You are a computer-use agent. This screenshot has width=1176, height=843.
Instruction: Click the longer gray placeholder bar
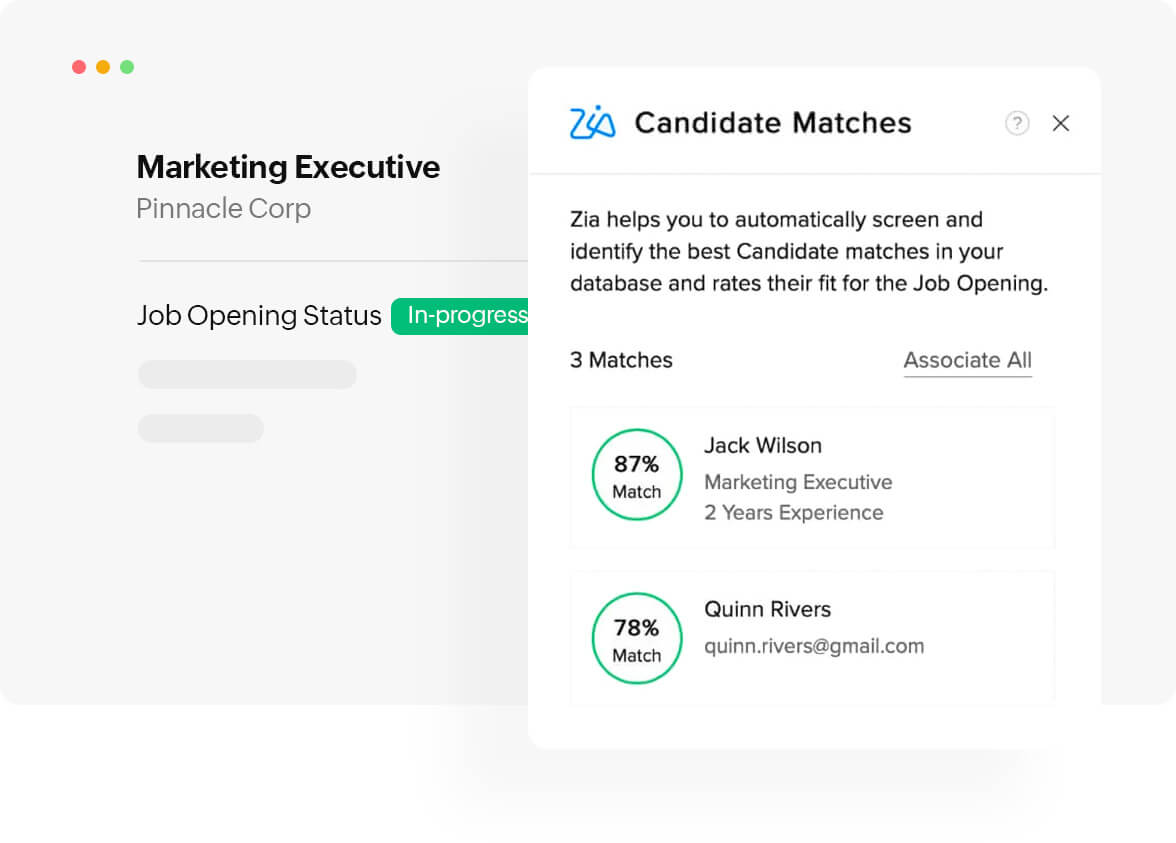tap(247, 374)
